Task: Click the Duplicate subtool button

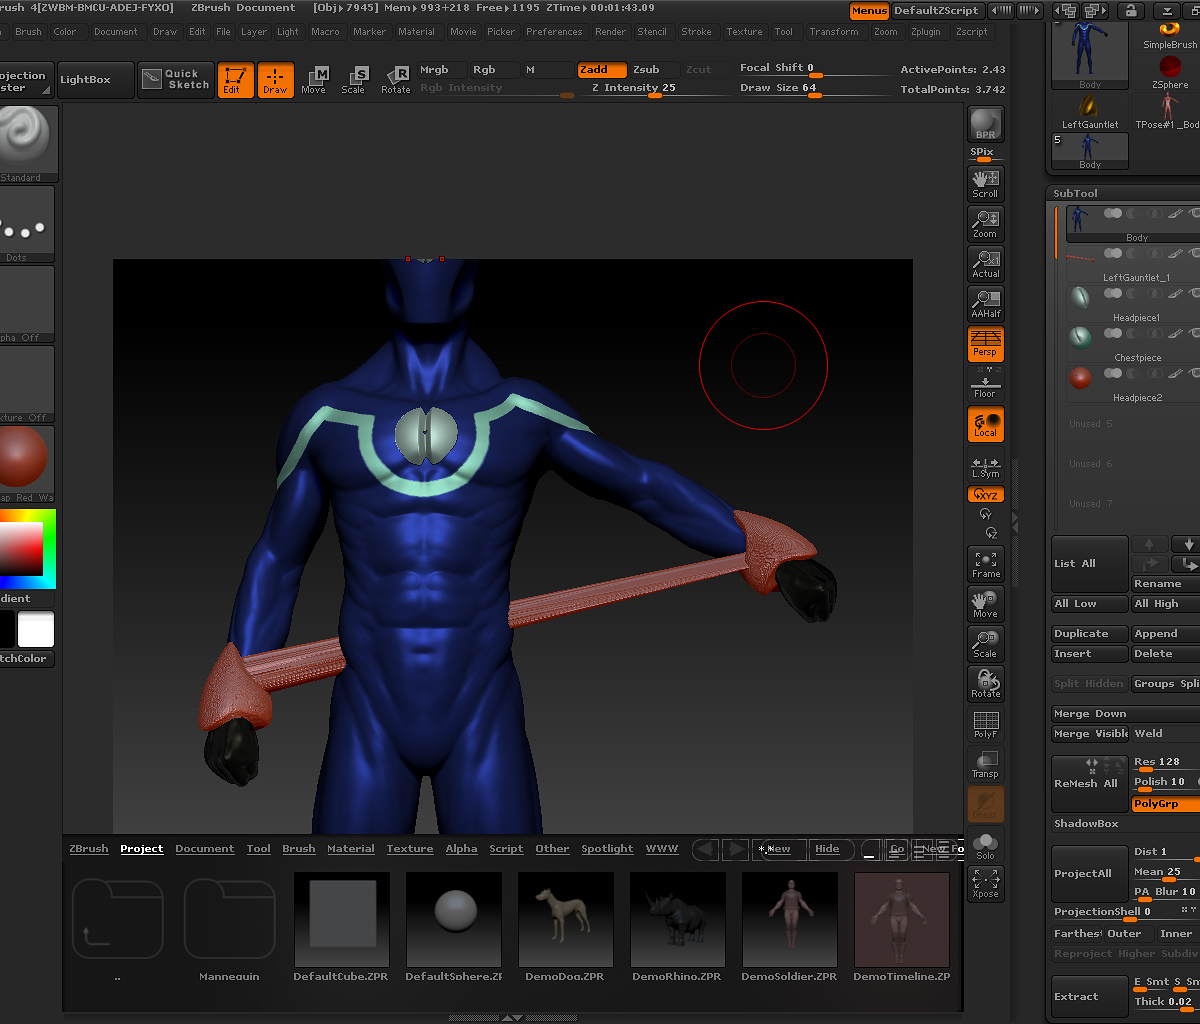Action: 1087,634
